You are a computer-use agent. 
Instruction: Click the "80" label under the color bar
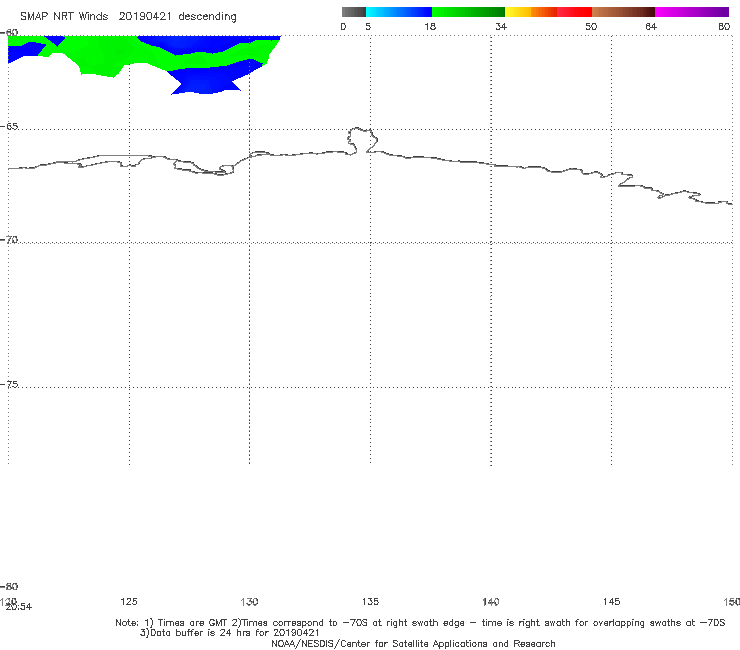(724, 26)
